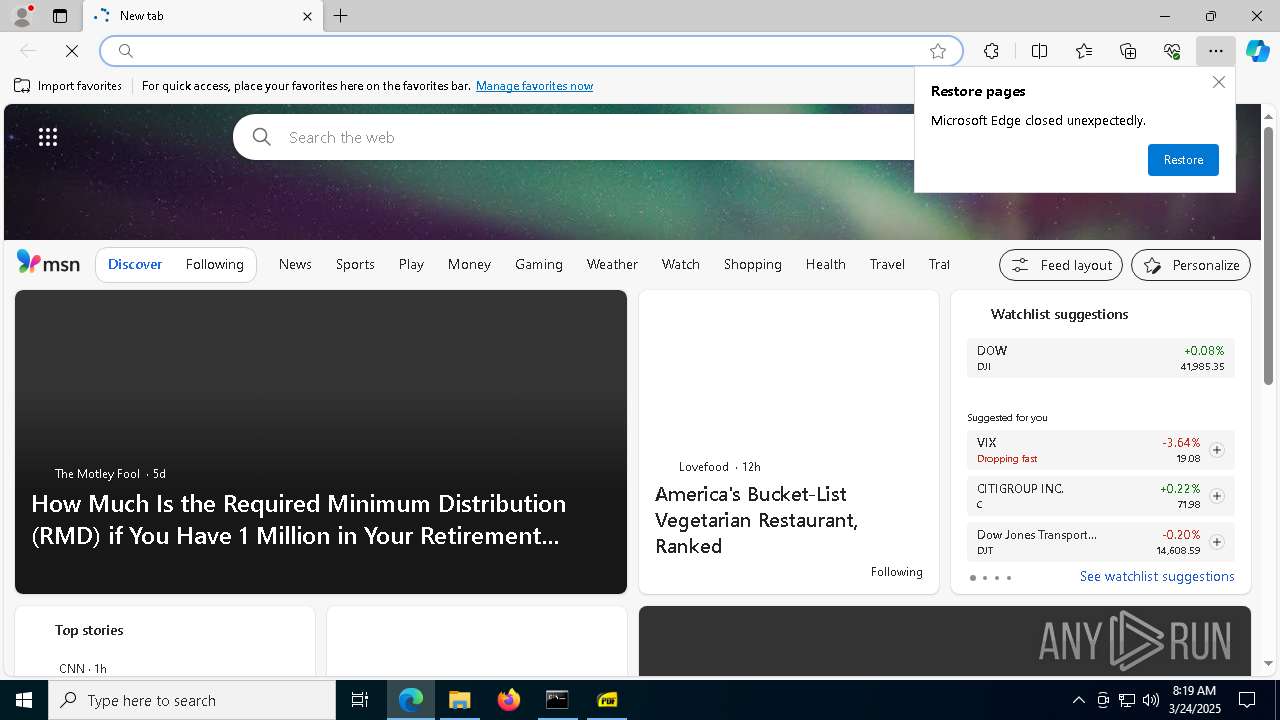The width and height of the screenshot is (1280, 720).
Task: Open the Collections icon
Action: (x=1128, y=51)
